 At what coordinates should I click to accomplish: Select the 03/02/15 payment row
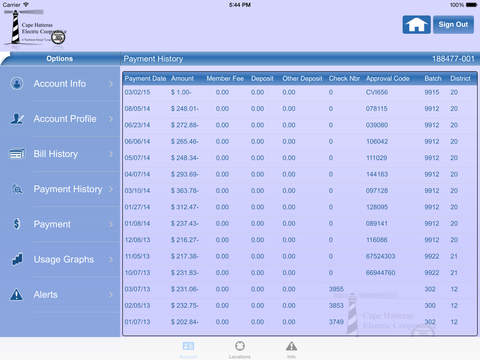click(x=300, y=92)
